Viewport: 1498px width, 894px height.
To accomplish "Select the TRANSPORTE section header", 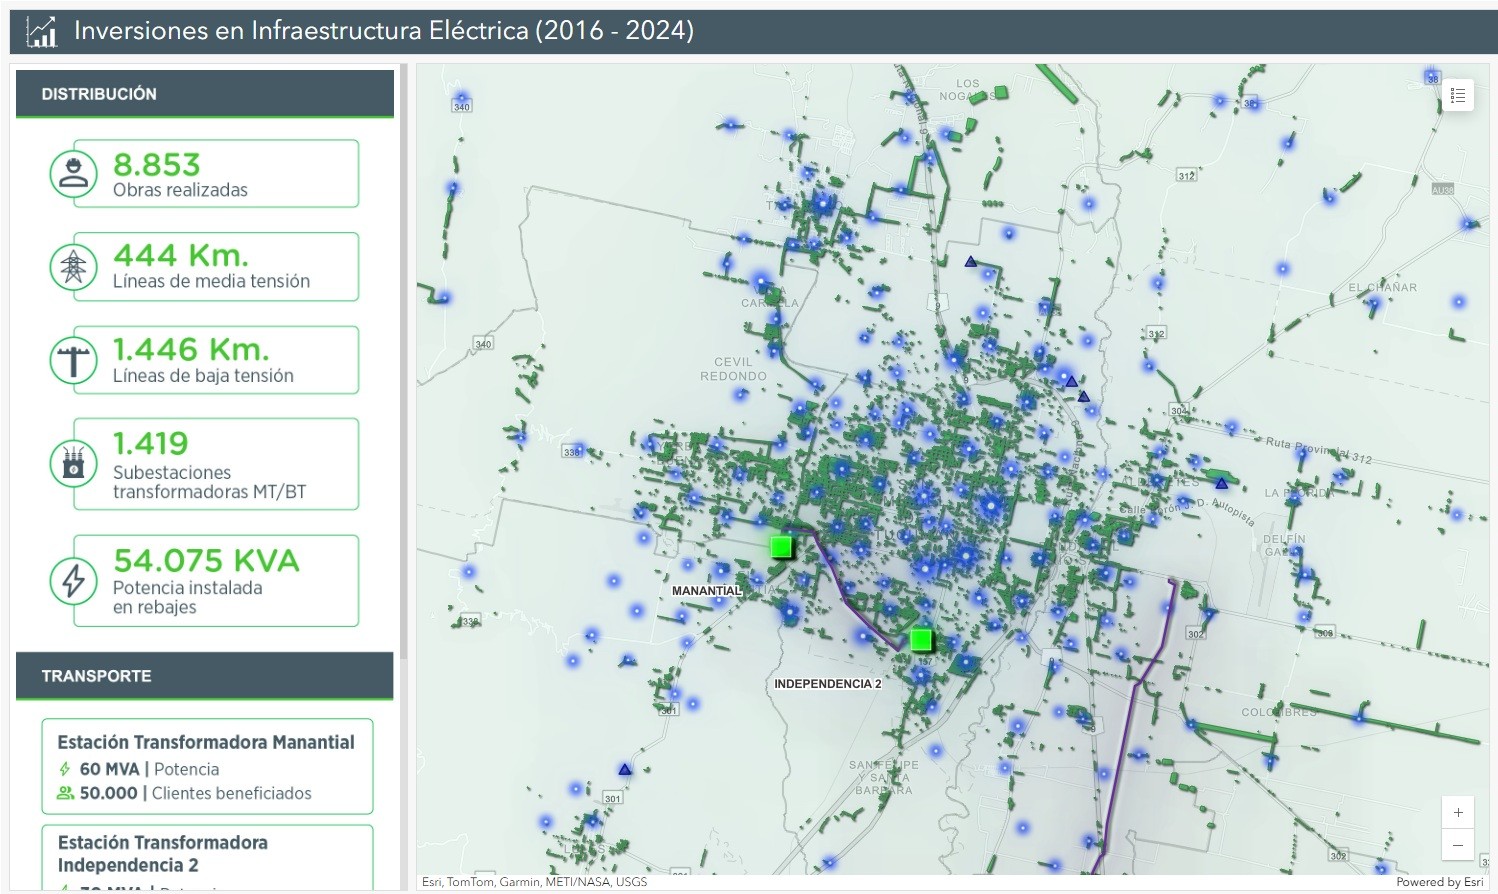I will (204, 676).
